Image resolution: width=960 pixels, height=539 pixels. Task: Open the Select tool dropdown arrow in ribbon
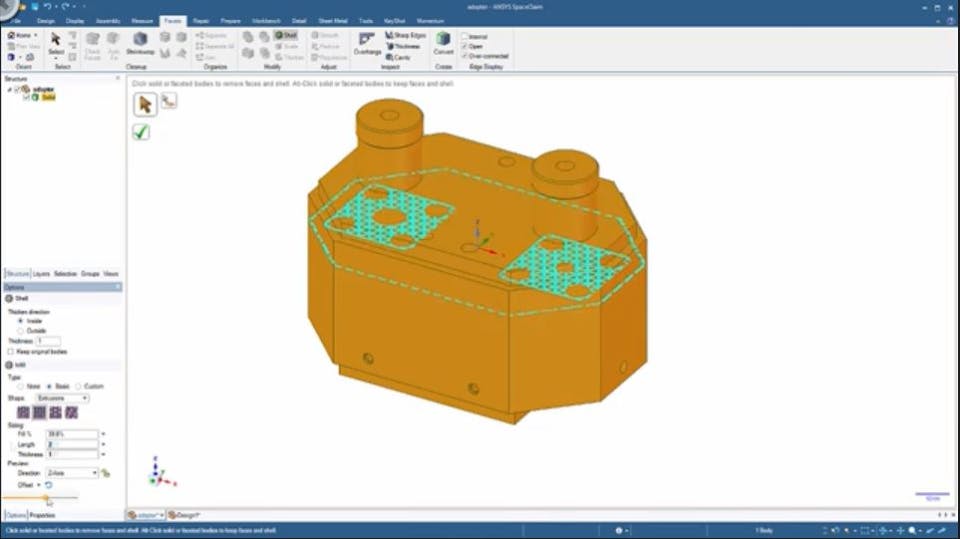point(56,58)
